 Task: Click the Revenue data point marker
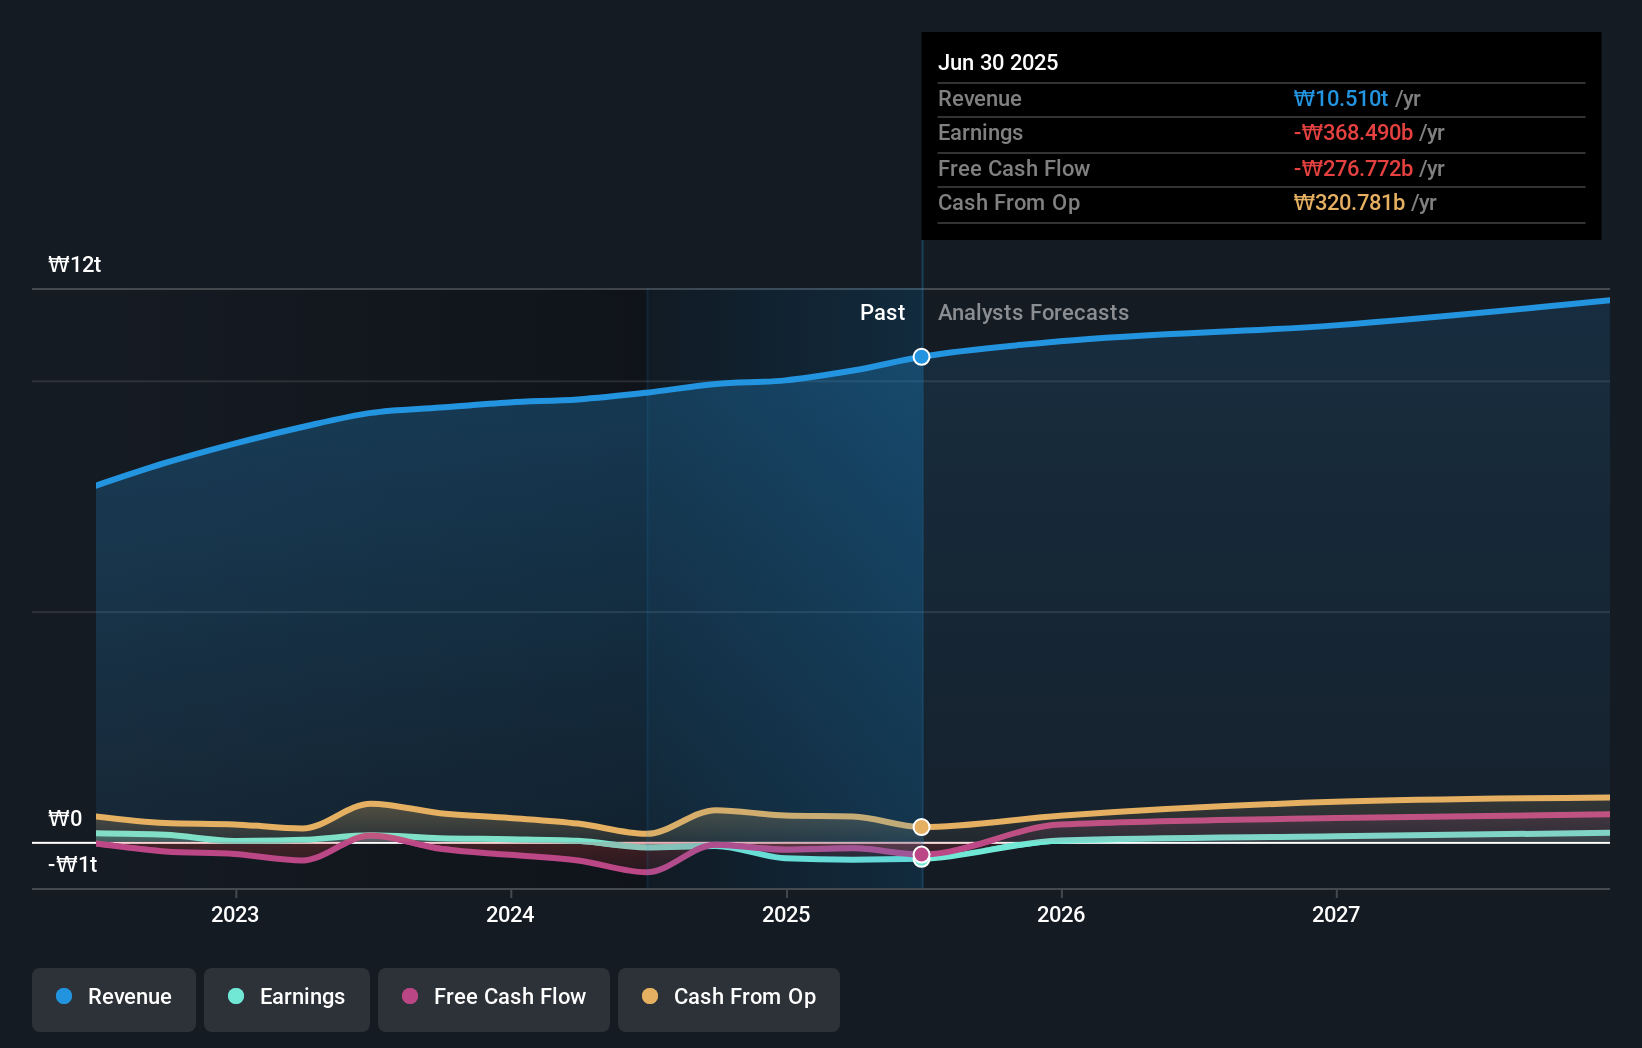(921, 356)
